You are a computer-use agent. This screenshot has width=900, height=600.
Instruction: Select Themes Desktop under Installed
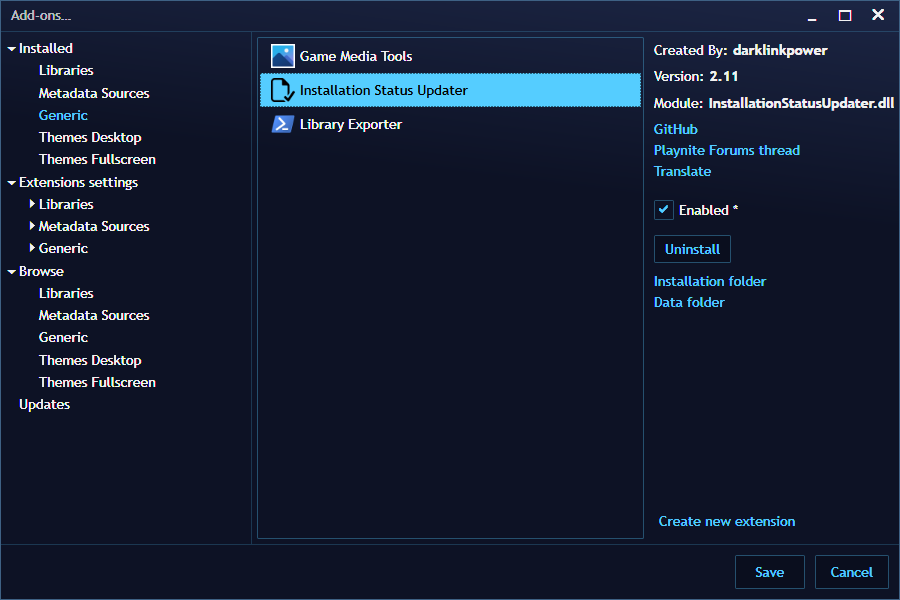(x=90, y=137)
